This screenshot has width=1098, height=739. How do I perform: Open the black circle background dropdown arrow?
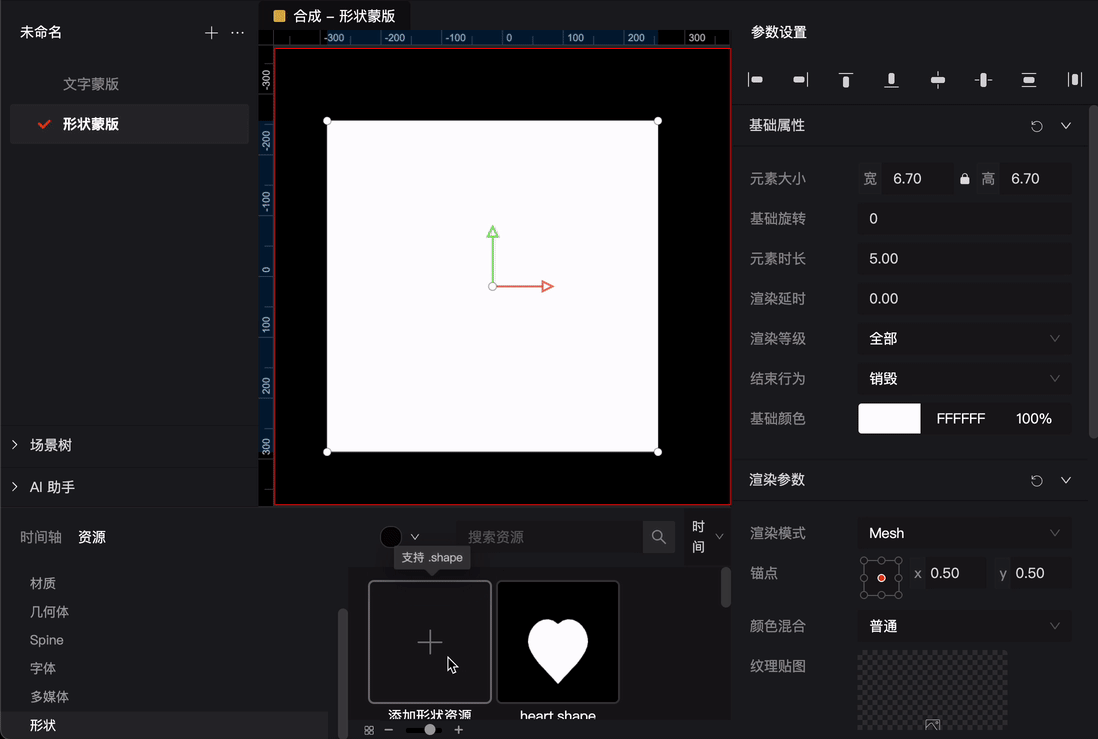415,537
